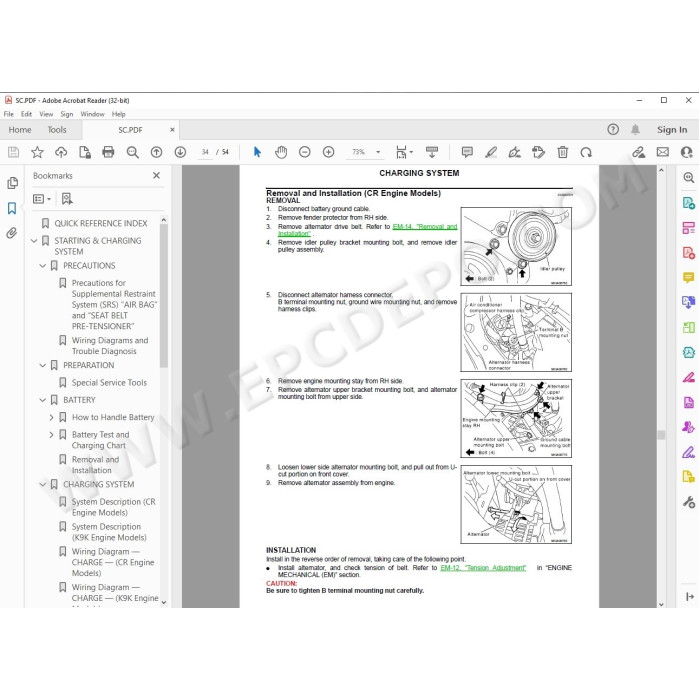Open the File menu
Image resolution: width=700 pixels, height=700 pixels.
point(8,114)
